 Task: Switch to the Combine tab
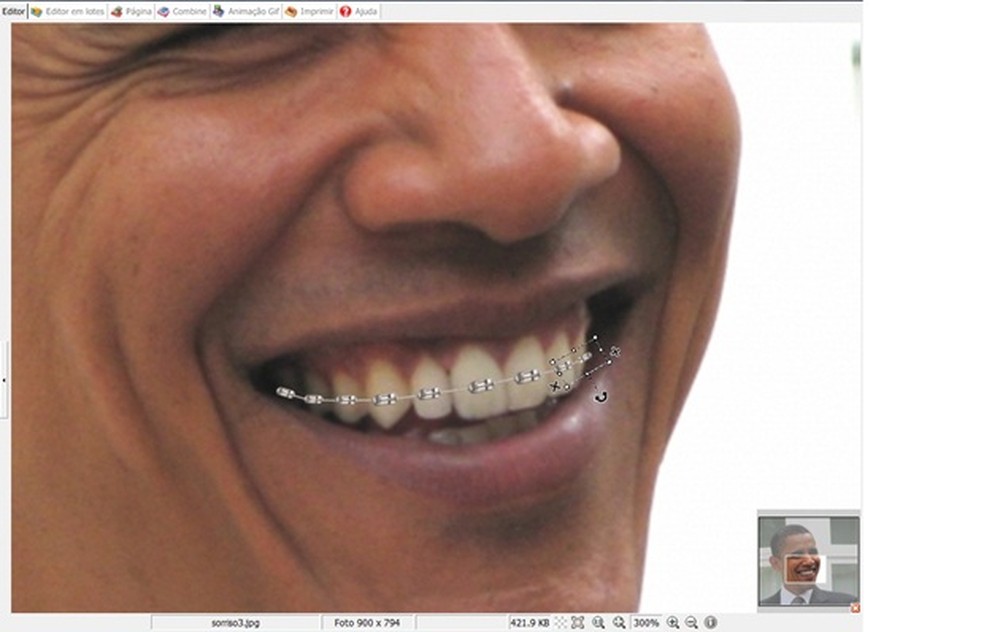[182, 11]
